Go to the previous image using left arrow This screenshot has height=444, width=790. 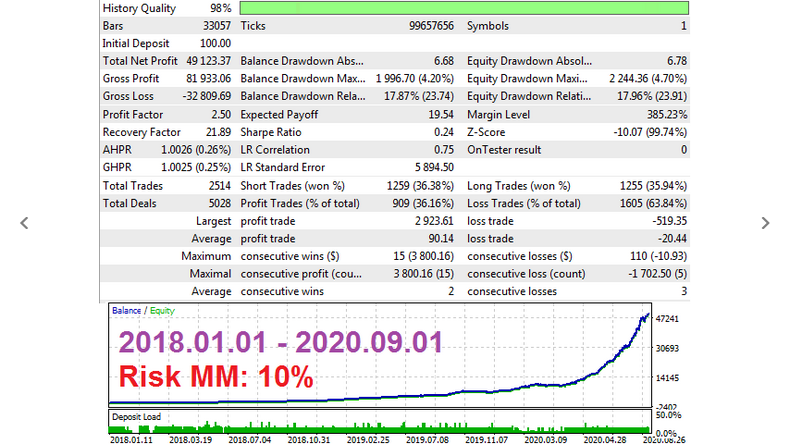(x=24, y=223)
